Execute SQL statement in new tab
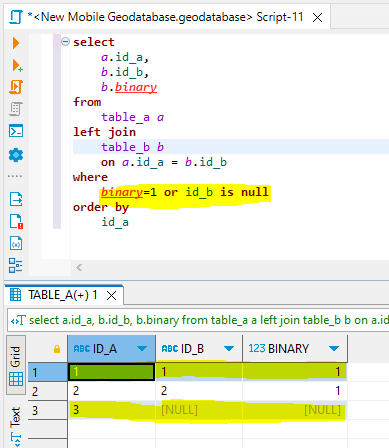 (17, 66)
